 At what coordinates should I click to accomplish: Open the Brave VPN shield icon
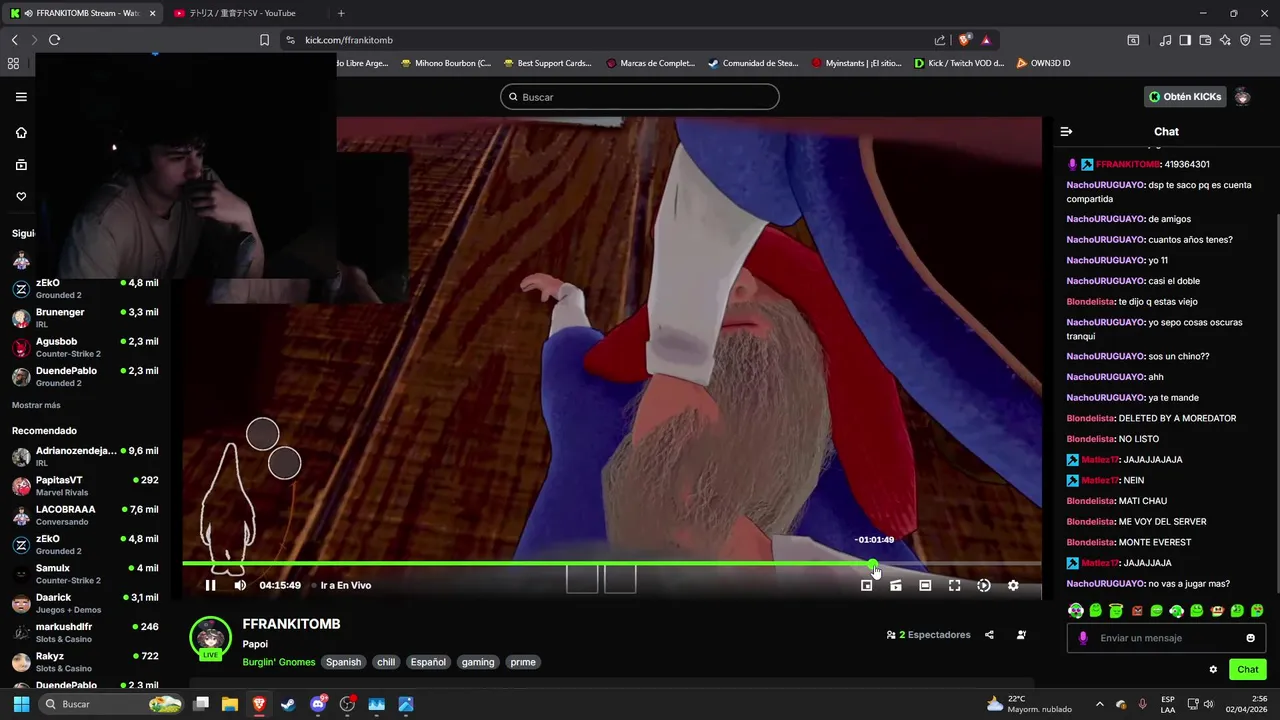(x=1245, y=40)
